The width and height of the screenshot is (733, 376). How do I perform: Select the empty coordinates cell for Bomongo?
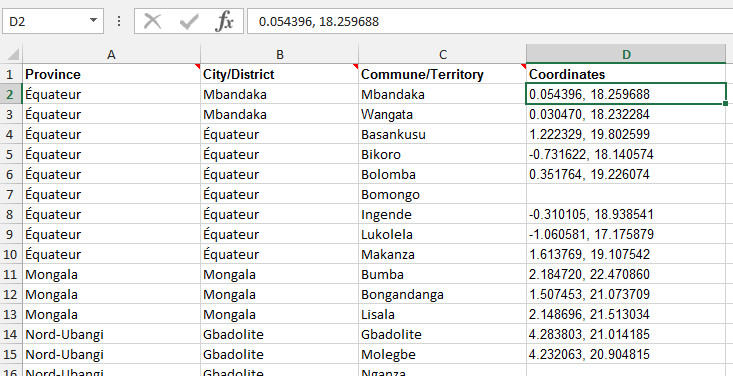coord(626,194)
